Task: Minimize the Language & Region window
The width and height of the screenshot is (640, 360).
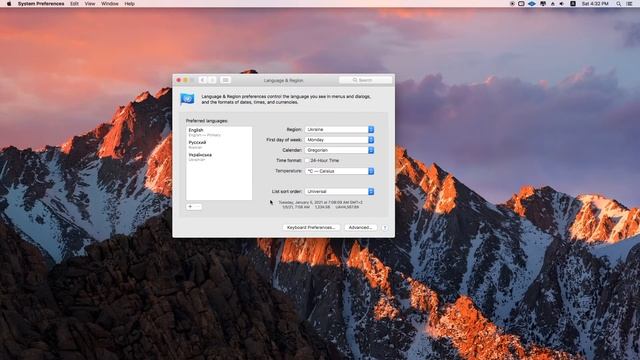Action: click(185, 80)
